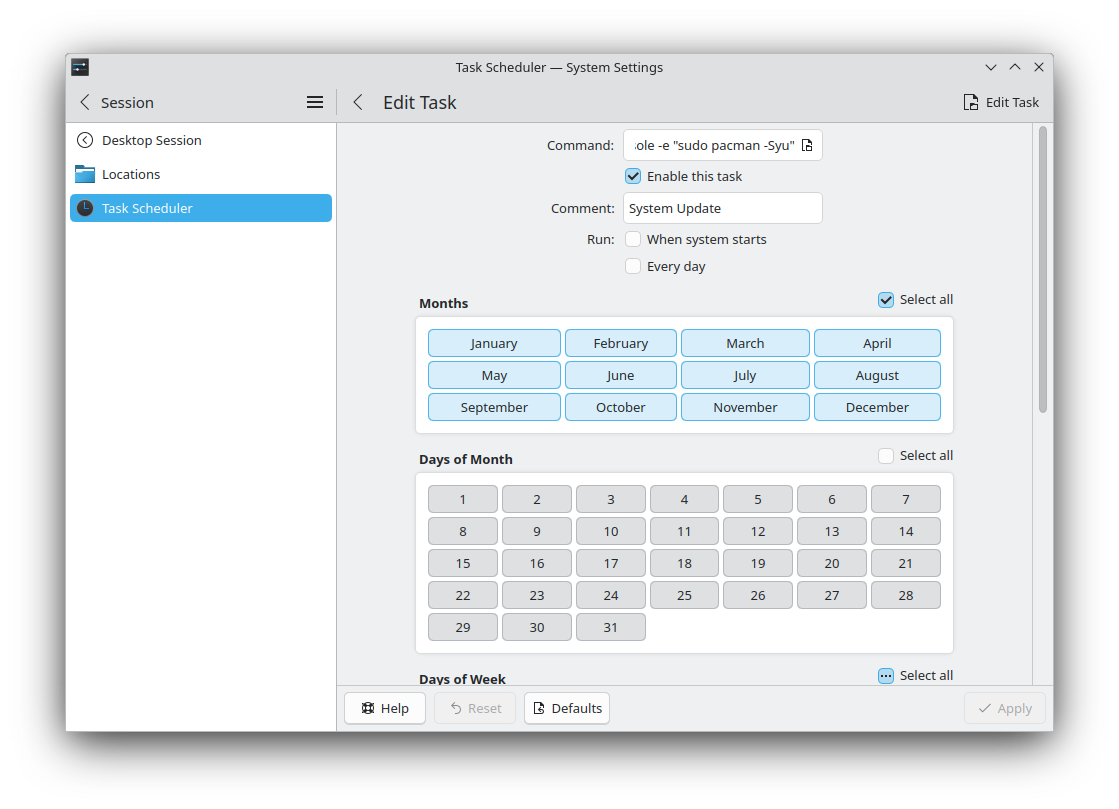Image resolution: width=1119 pixels, height=809 pixels.
Task: Click the Task Scheduler clock icon in sidebar
Action: 85,208
